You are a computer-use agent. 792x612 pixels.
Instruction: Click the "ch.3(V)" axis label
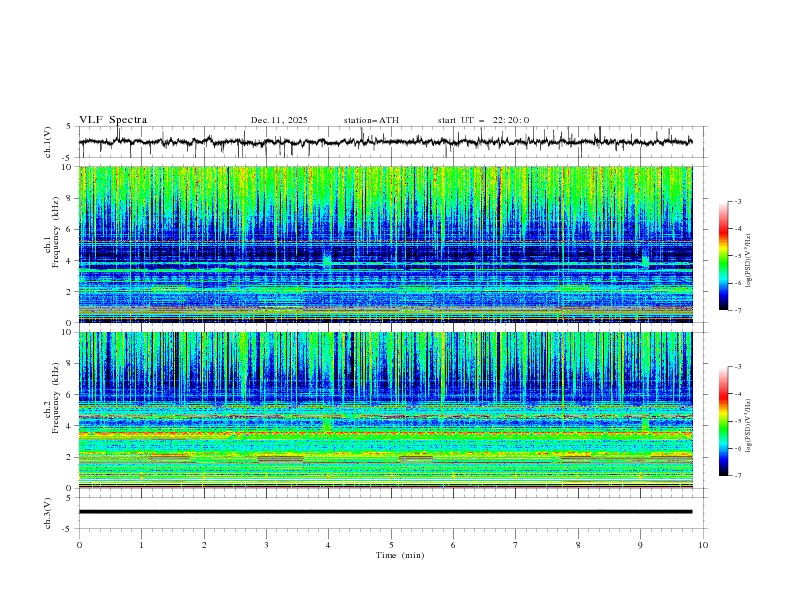48,513
